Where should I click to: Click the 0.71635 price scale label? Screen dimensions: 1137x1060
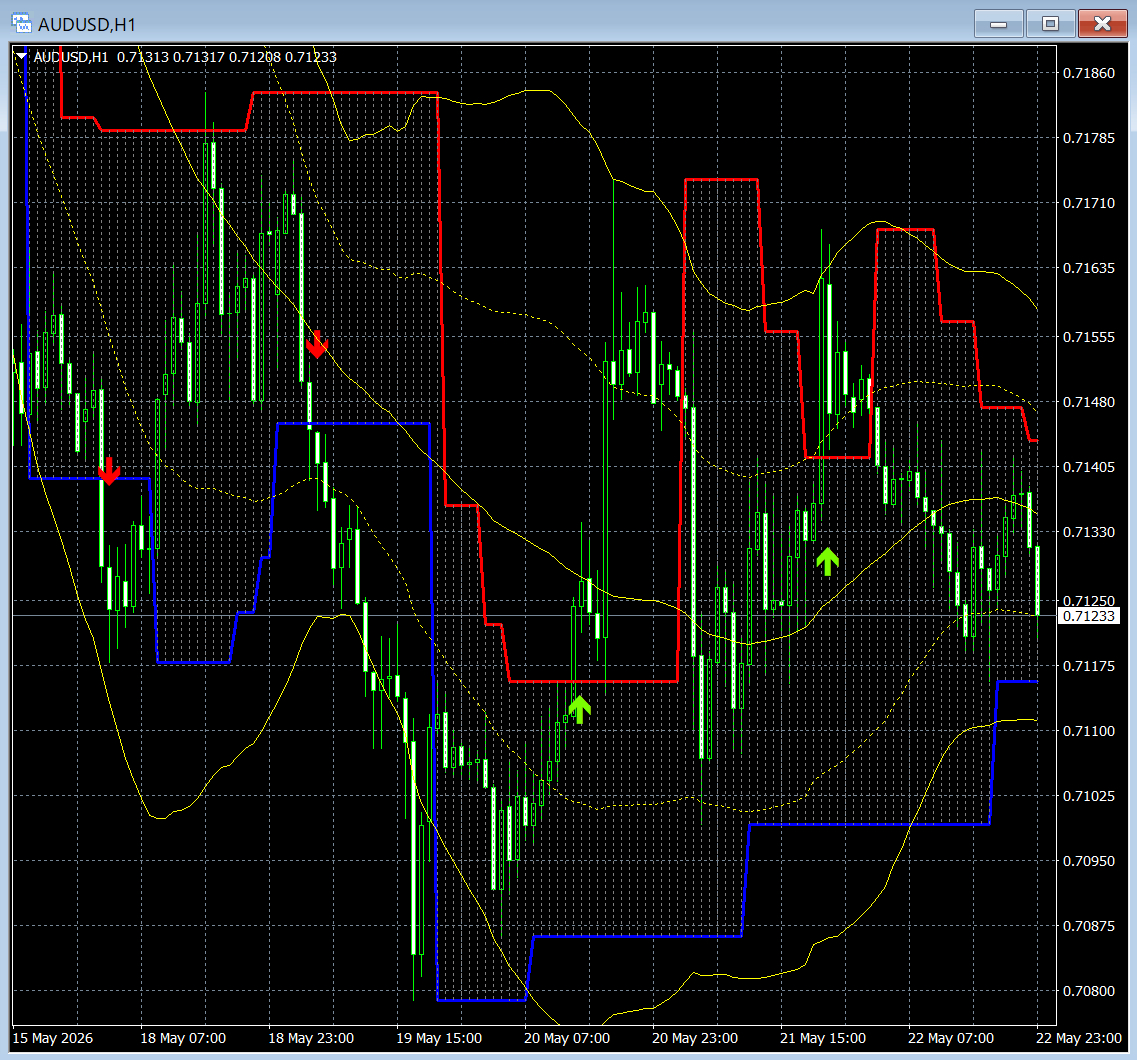point(1088,268)
